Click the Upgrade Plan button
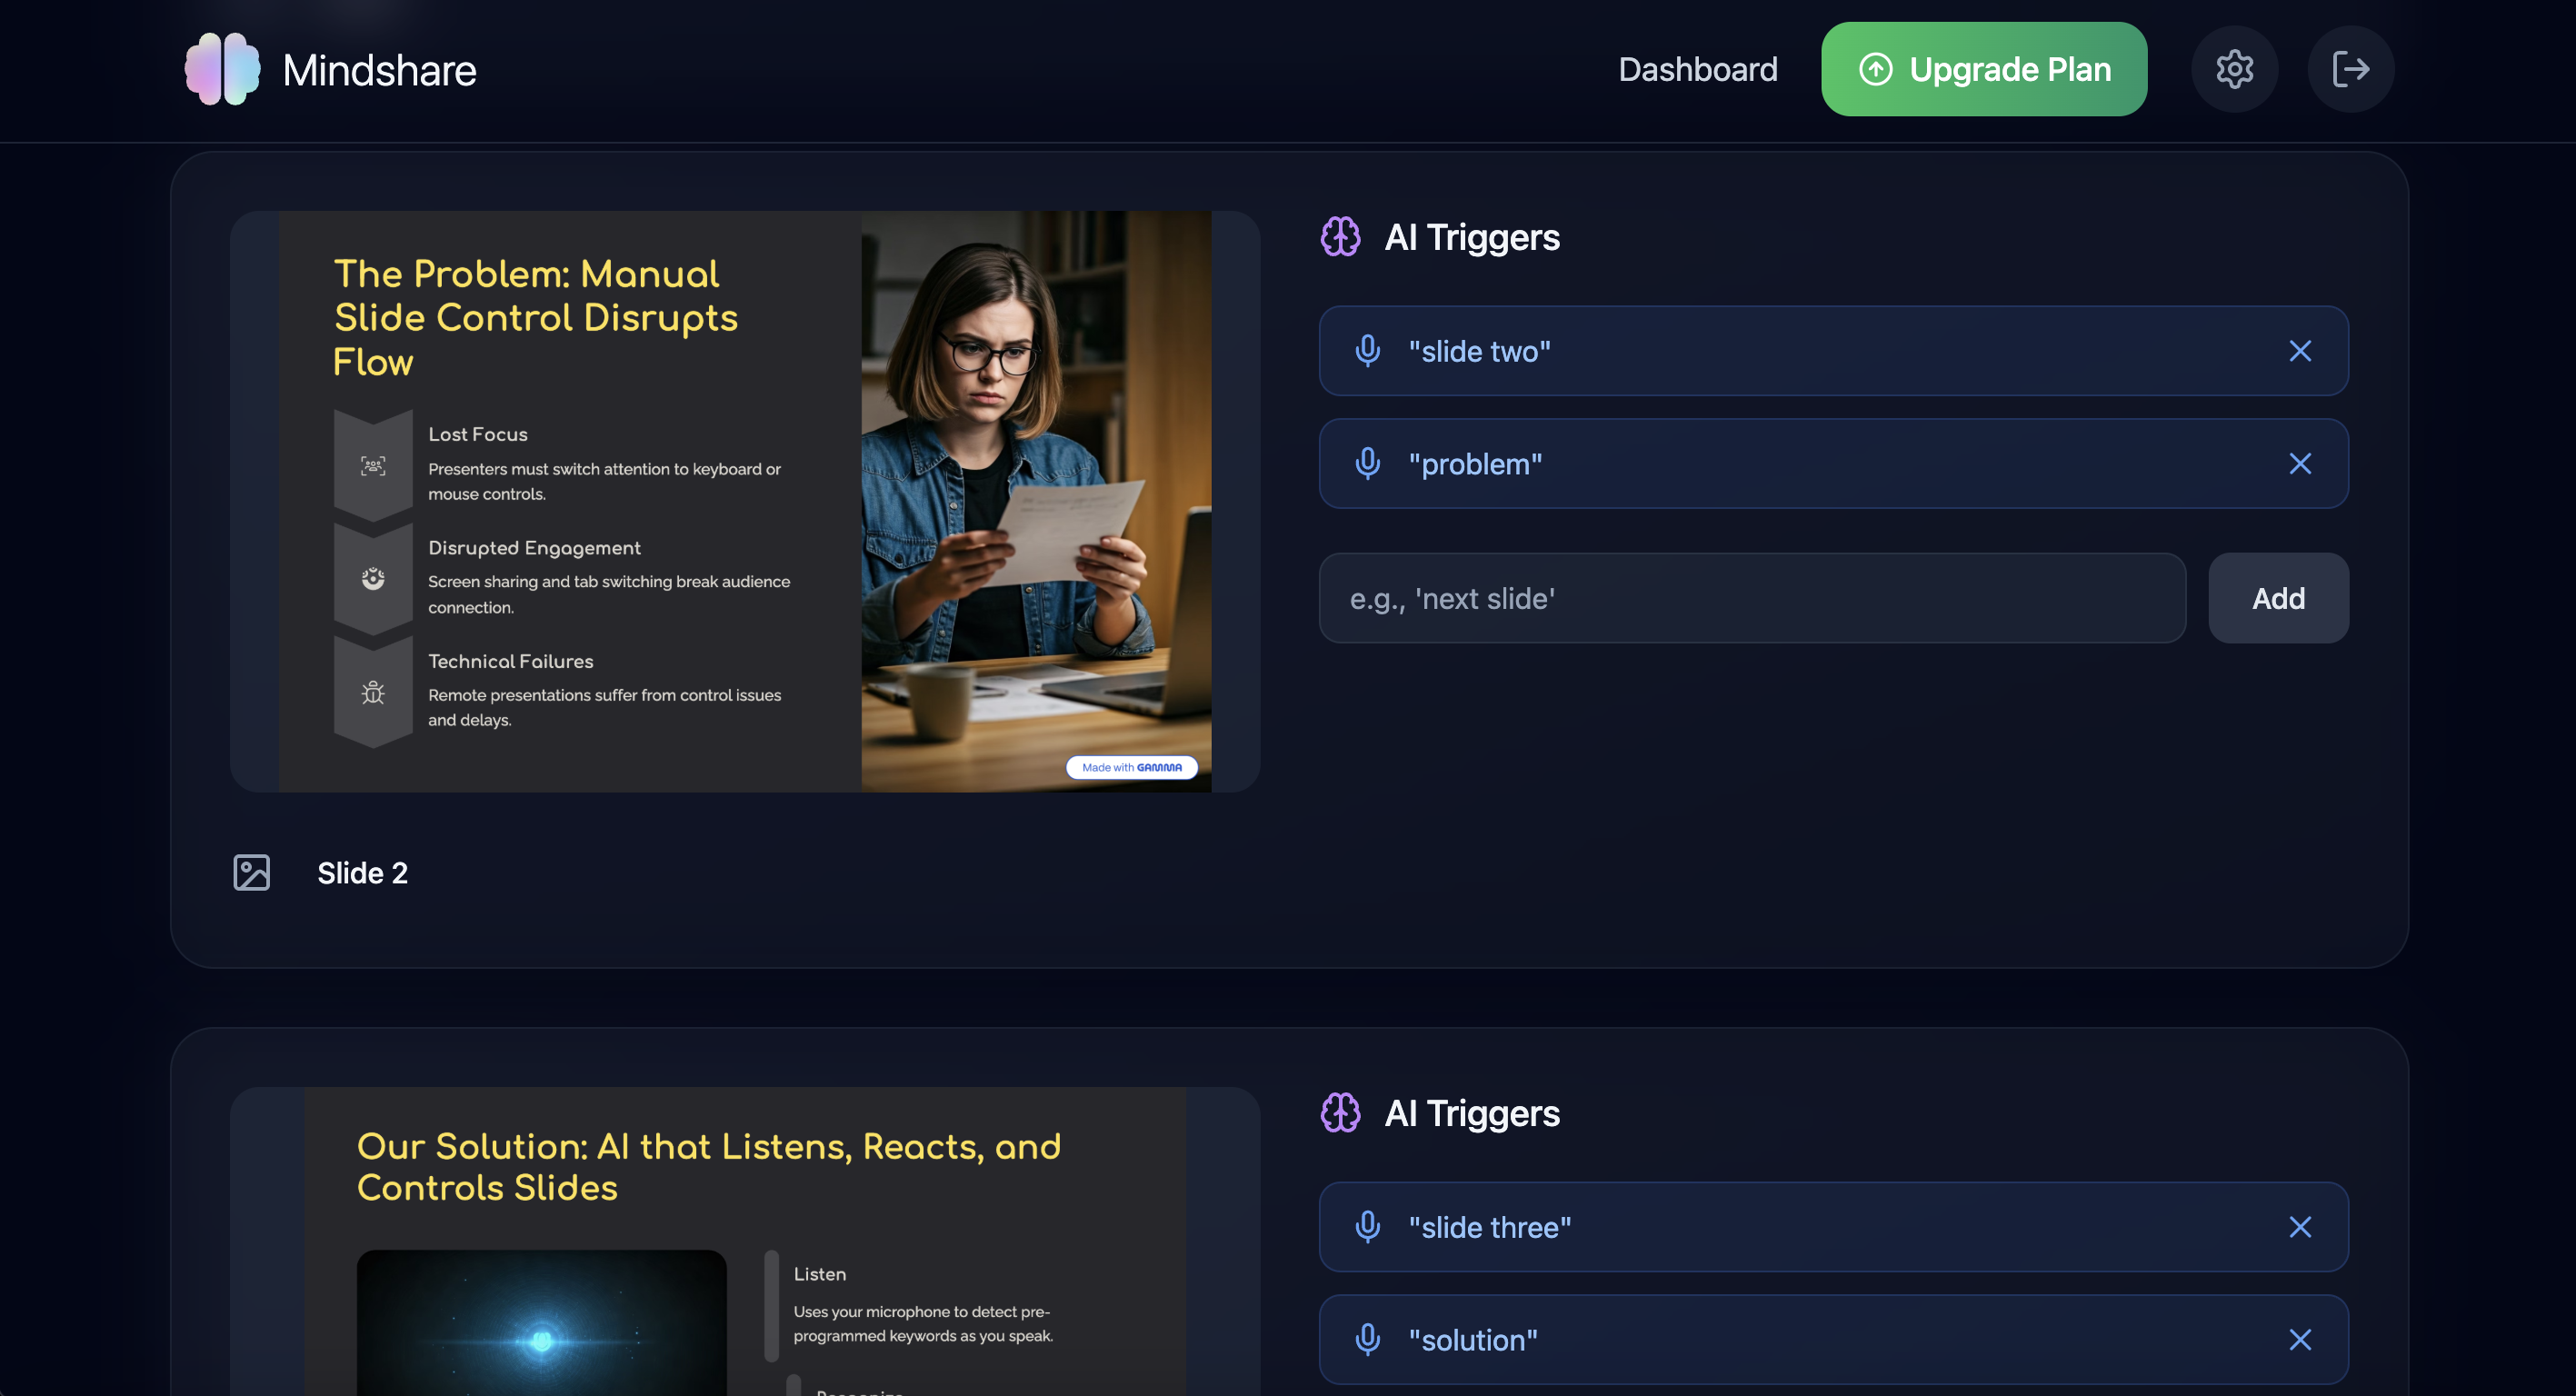The height and width of the screenshot is (1396, 2576). tap(1983, 69)
